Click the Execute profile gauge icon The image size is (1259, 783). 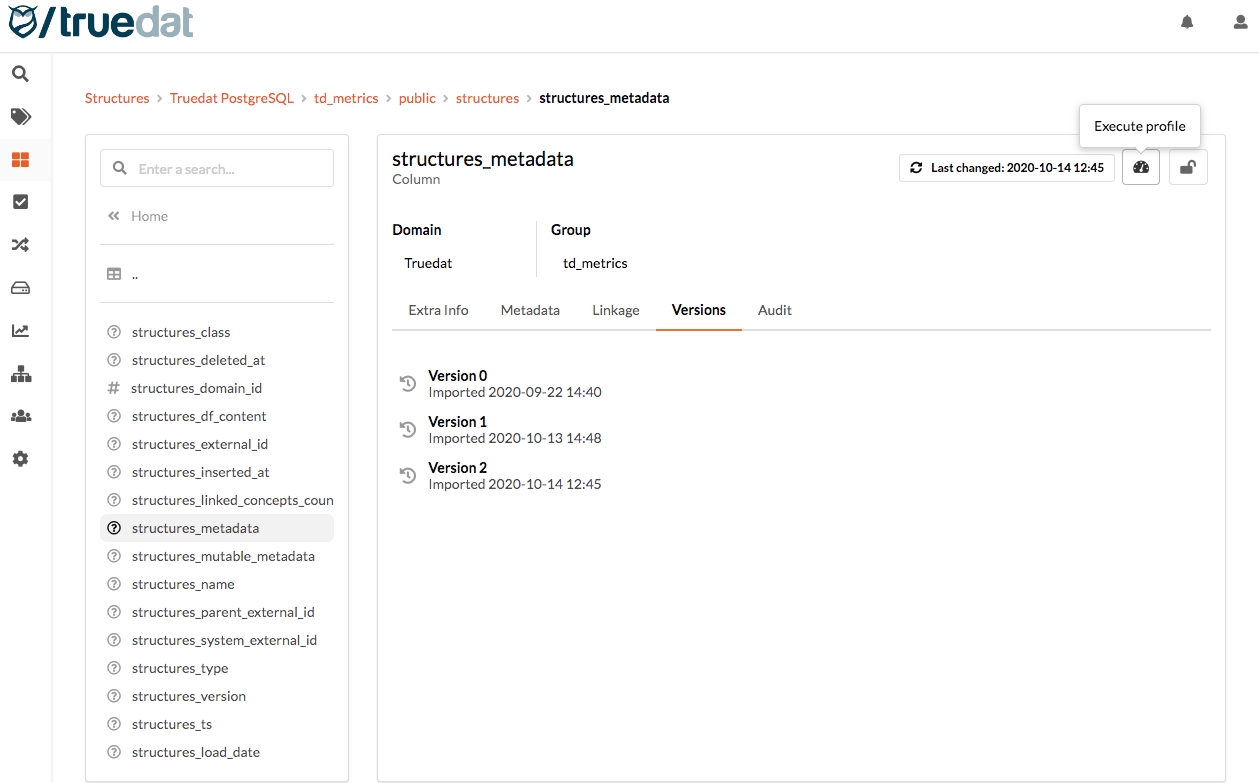point(1141,168)
